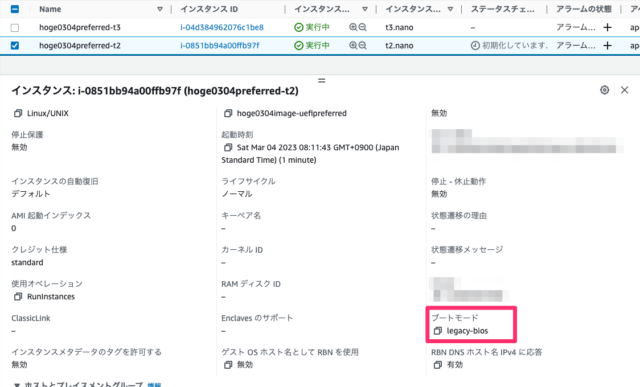Open instance ID link i-04d384962076c1be8
This screenshot has width=640, height=387.
coord(222,27)
